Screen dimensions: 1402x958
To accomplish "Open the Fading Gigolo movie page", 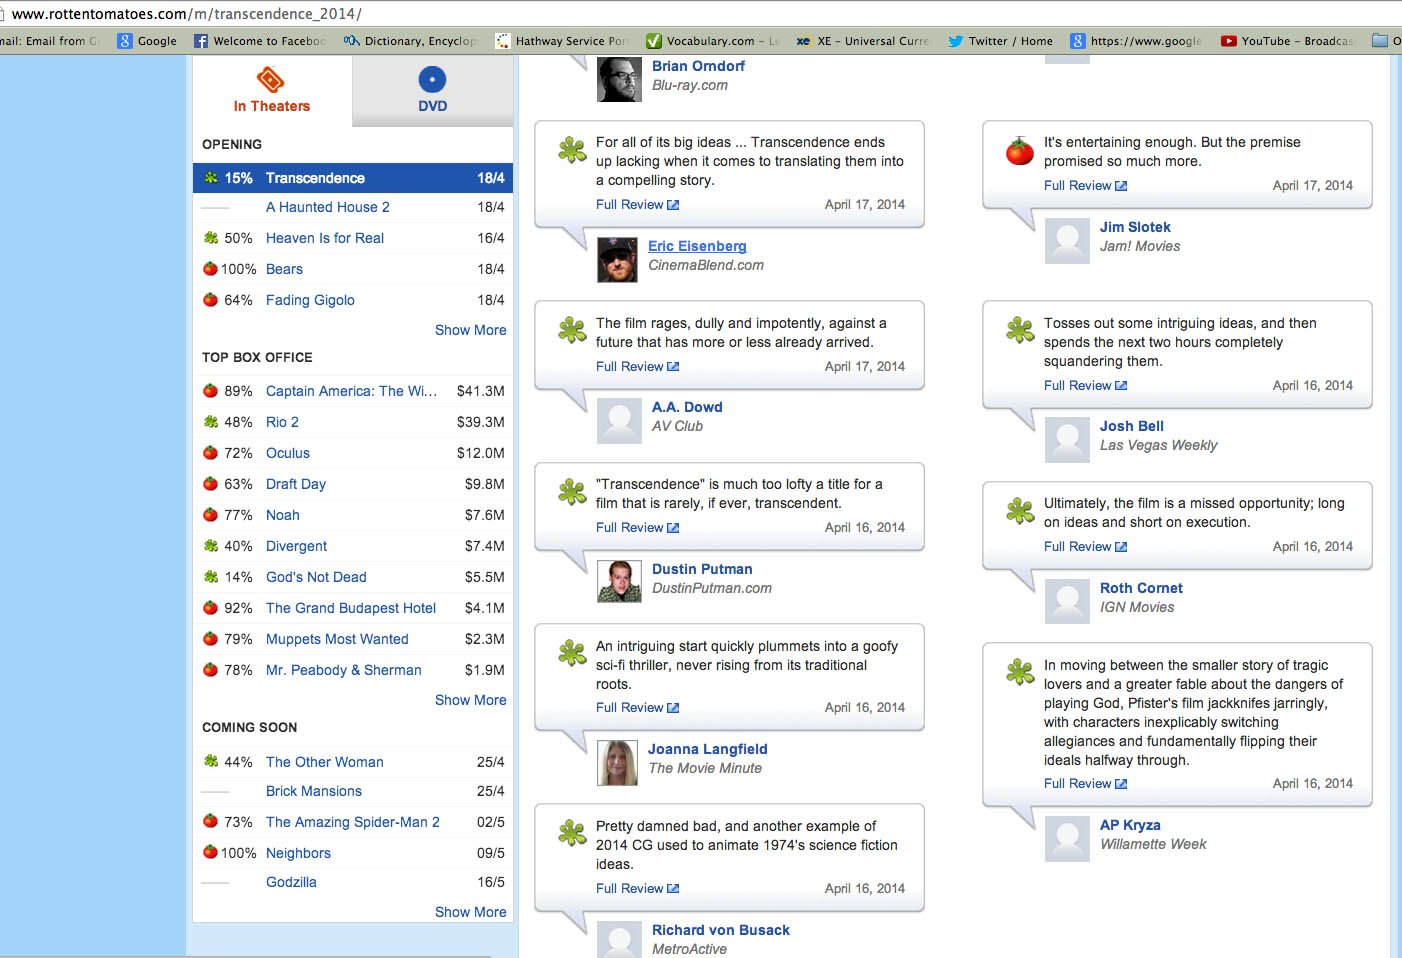I will [x=310, y=300].
